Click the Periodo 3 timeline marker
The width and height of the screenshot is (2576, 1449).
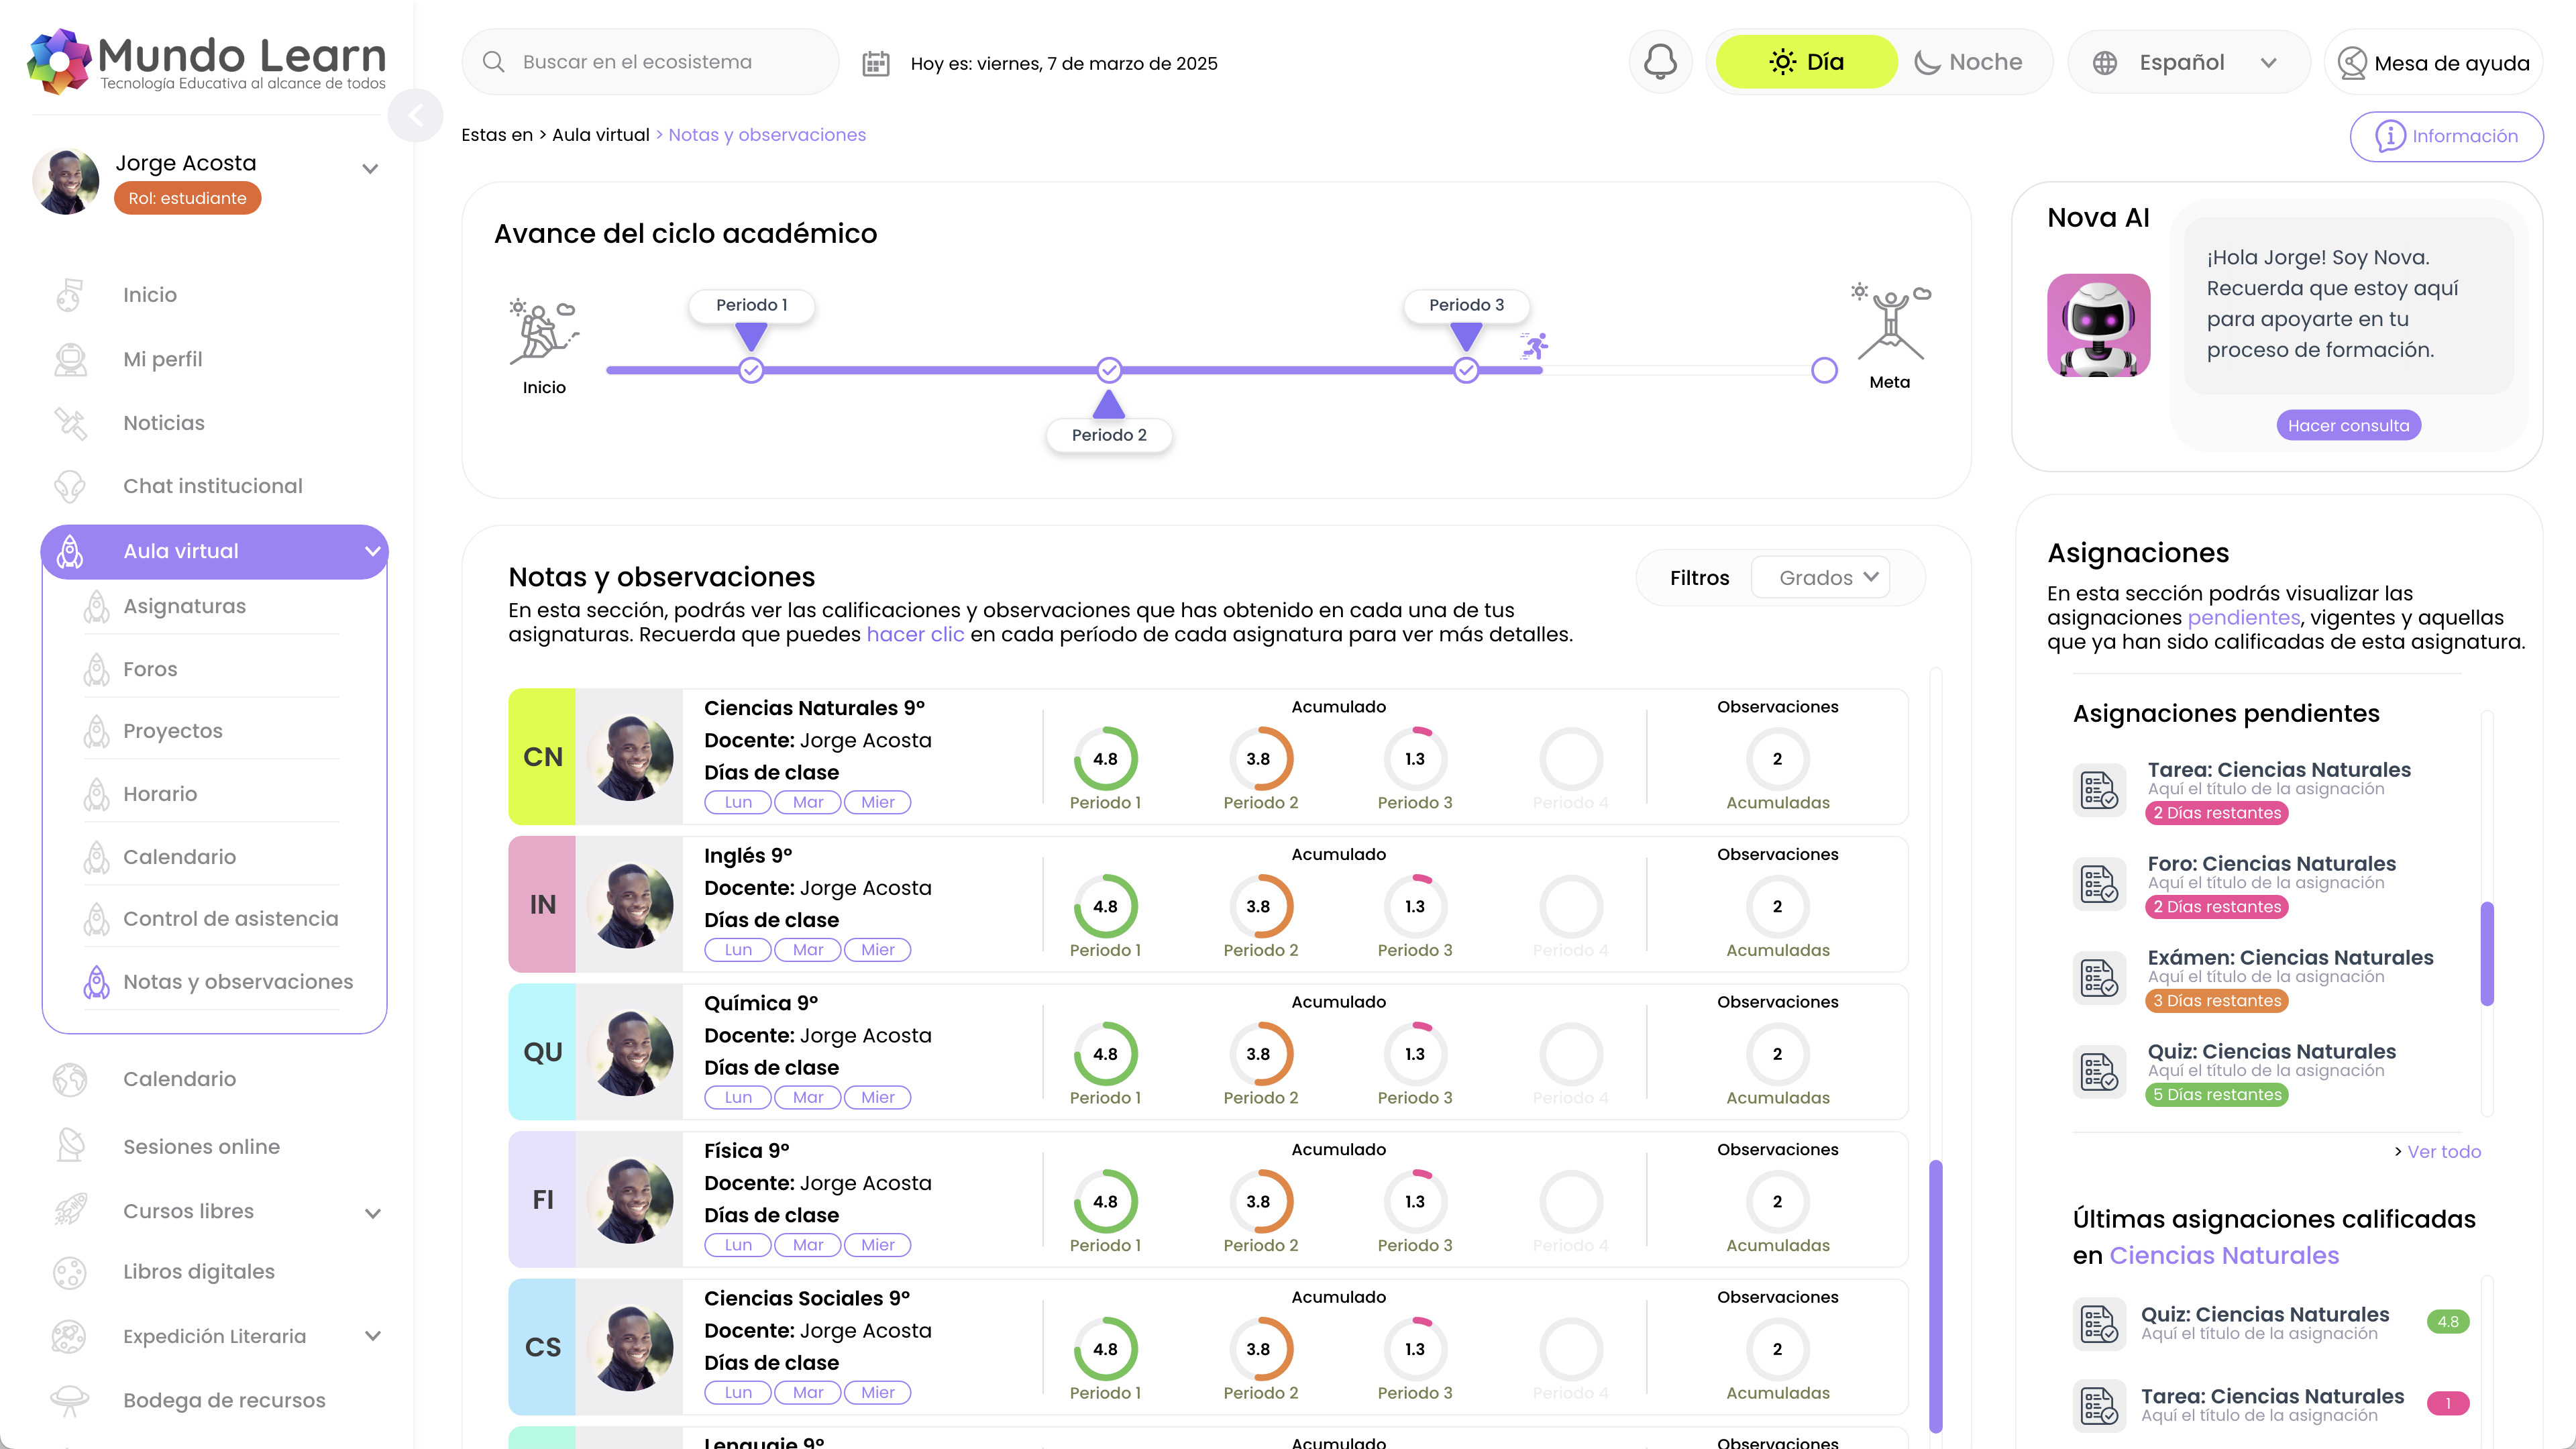coord(1466,370)
